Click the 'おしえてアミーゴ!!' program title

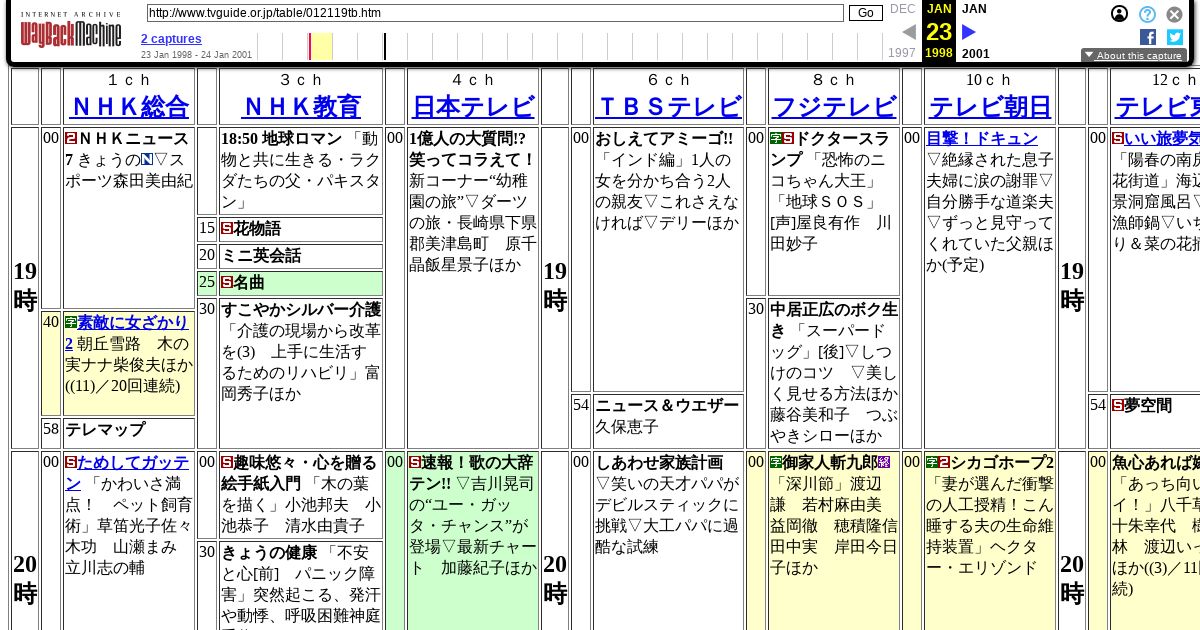click(x=664, y=138)
